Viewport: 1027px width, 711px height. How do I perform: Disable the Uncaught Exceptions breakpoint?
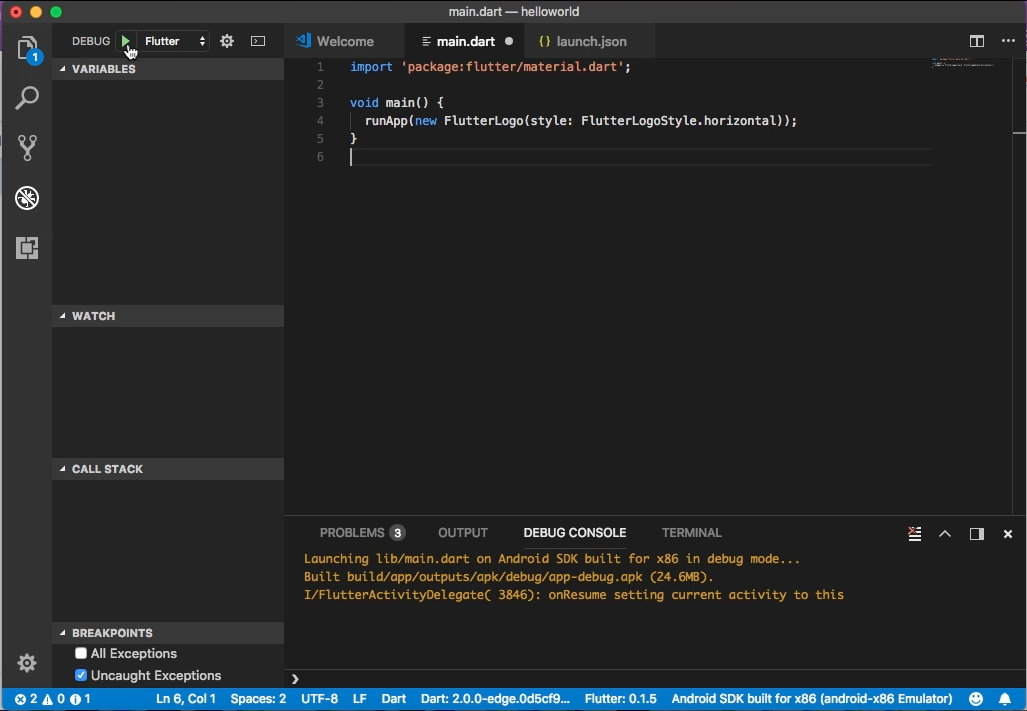[81, 675]
